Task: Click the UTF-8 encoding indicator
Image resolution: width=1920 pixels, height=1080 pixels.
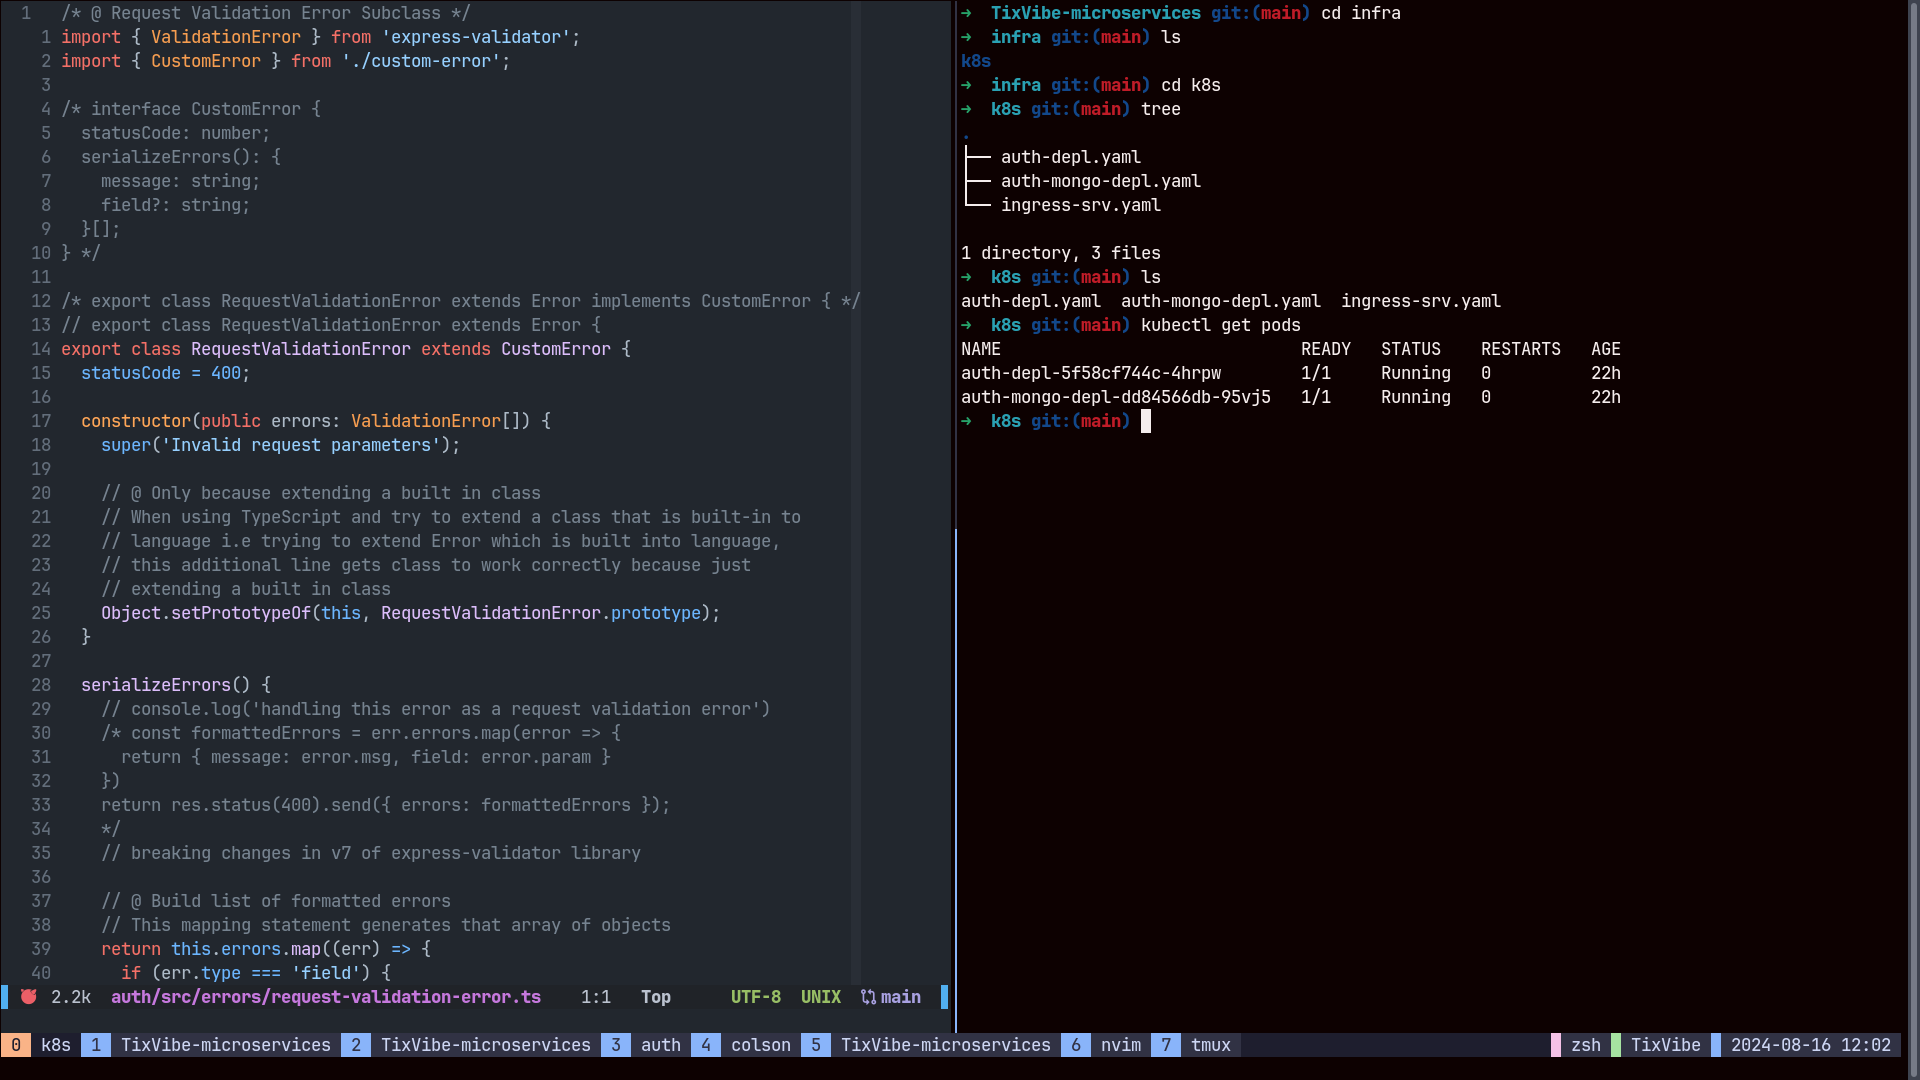Action: click(x=756, y=997)
